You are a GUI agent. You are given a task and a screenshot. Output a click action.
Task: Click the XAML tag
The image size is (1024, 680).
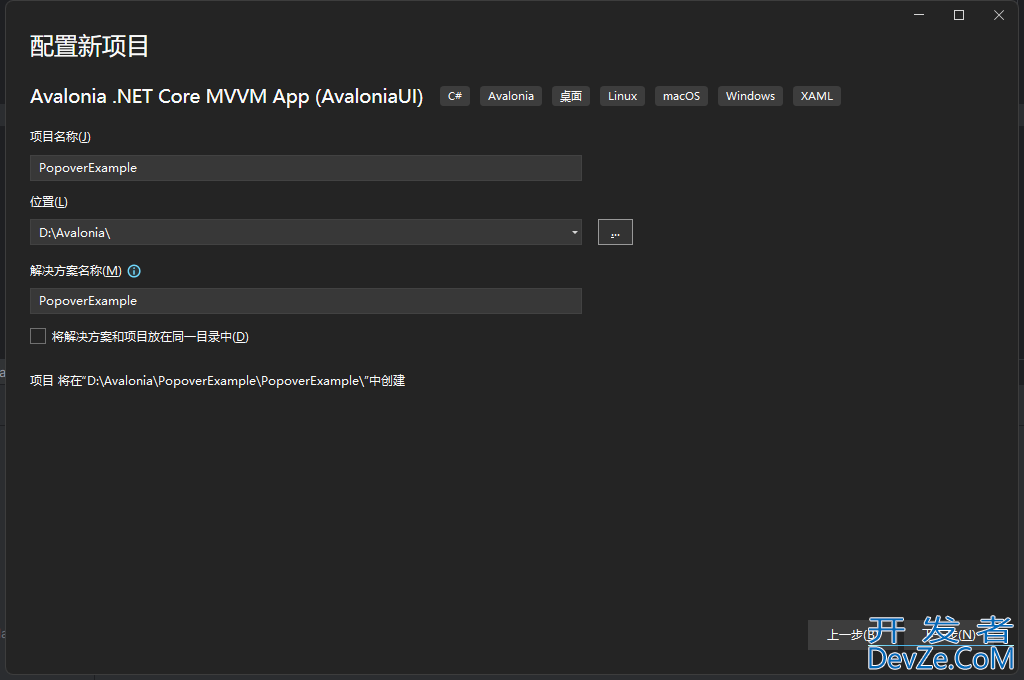pyautogui.click(x=817, y=96)
